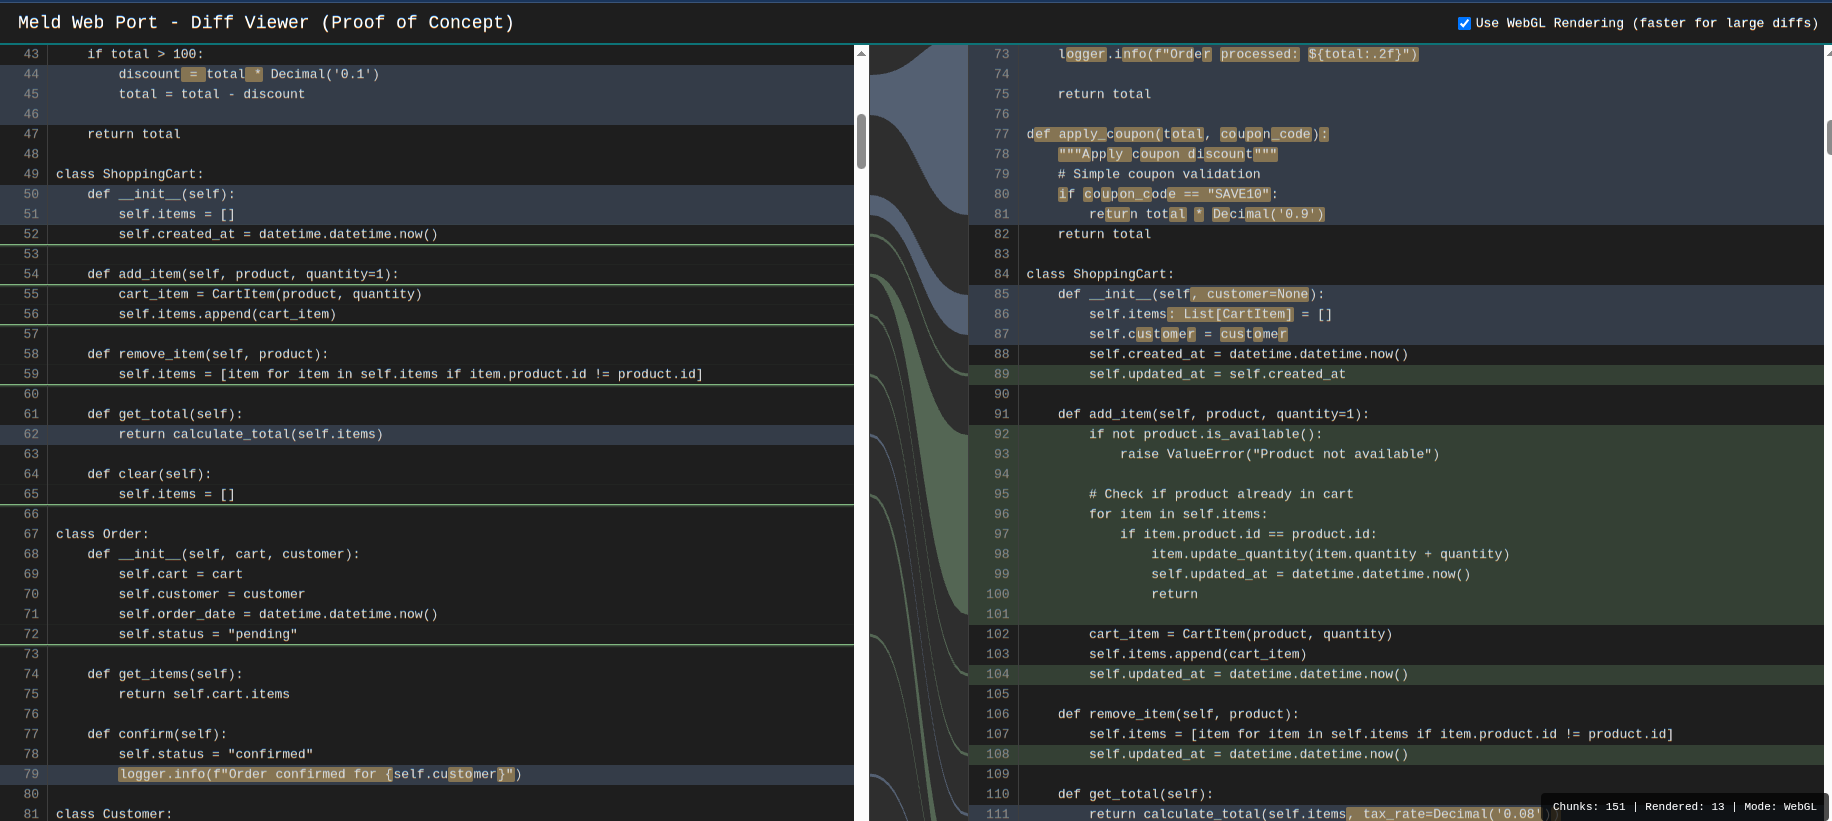The width and height of the screenshot is (1832, 821).
Task: Click left line 'self.order_date = datetime.datetime.now()'
Action: click(x=278, y=614)
